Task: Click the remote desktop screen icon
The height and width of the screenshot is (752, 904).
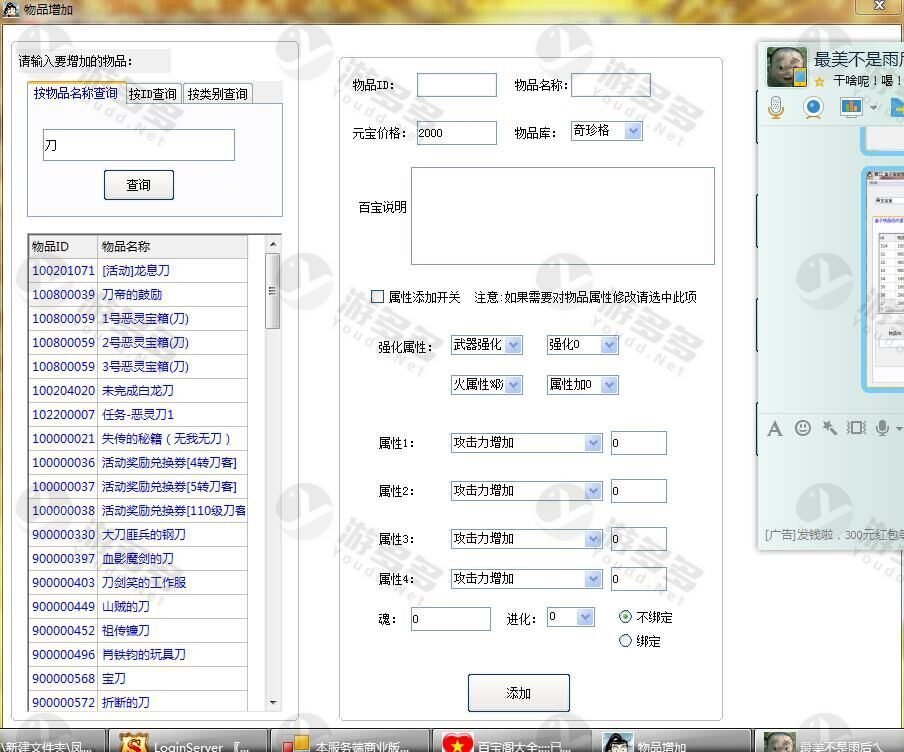Action: pos(851,107)
